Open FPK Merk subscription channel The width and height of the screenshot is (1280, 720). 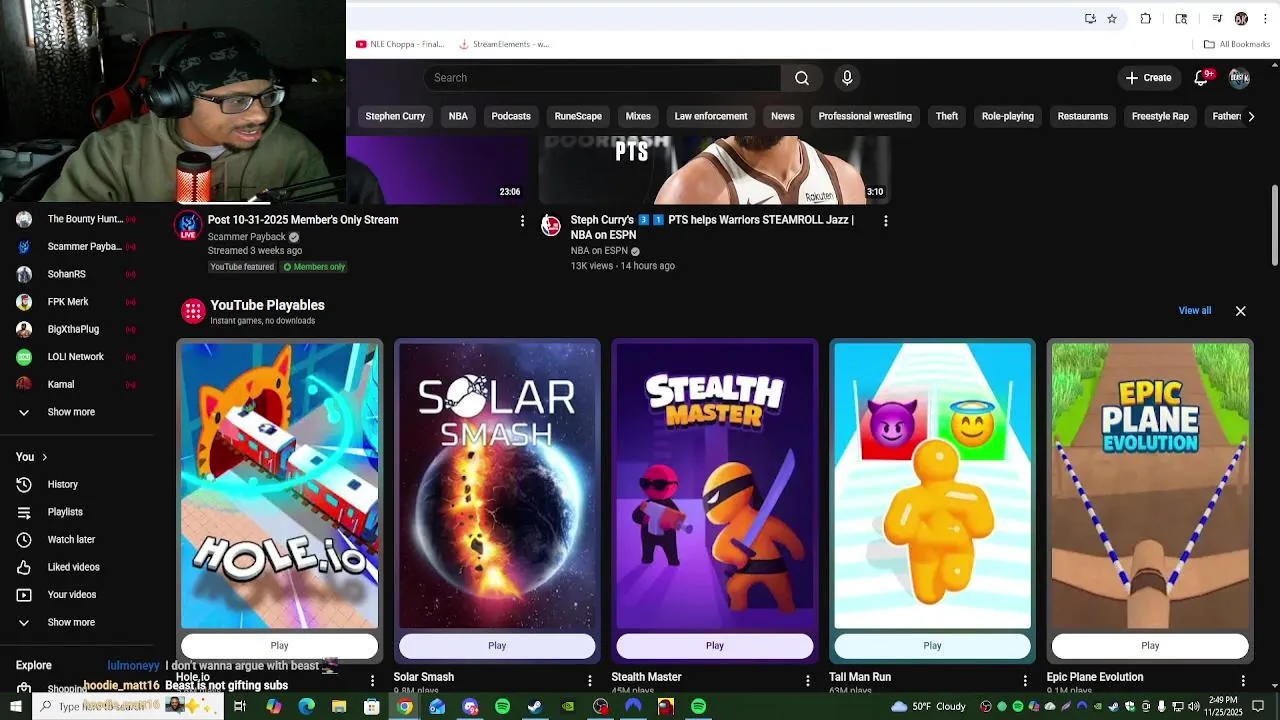pos(77,302)
